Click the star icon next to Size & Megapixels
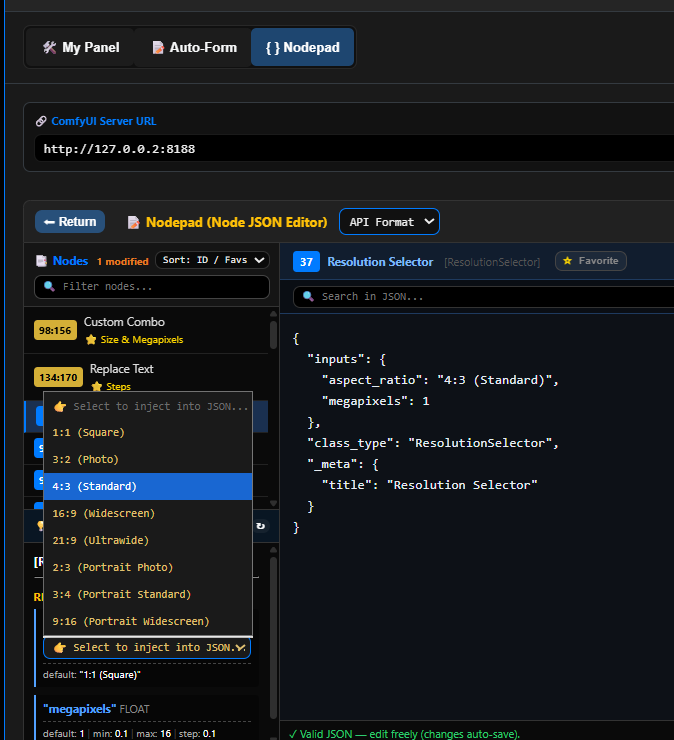This screenshot has width=674, height=740. [x=91, y=340]
